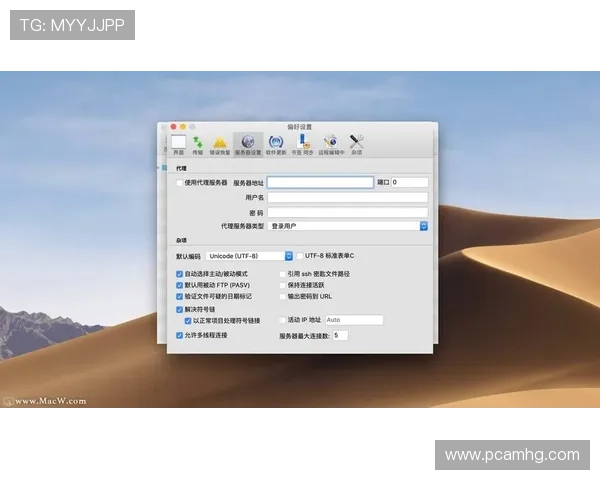
Task: Click the 服务器最大连接数 value field
Action: click(x=340, y=336)
